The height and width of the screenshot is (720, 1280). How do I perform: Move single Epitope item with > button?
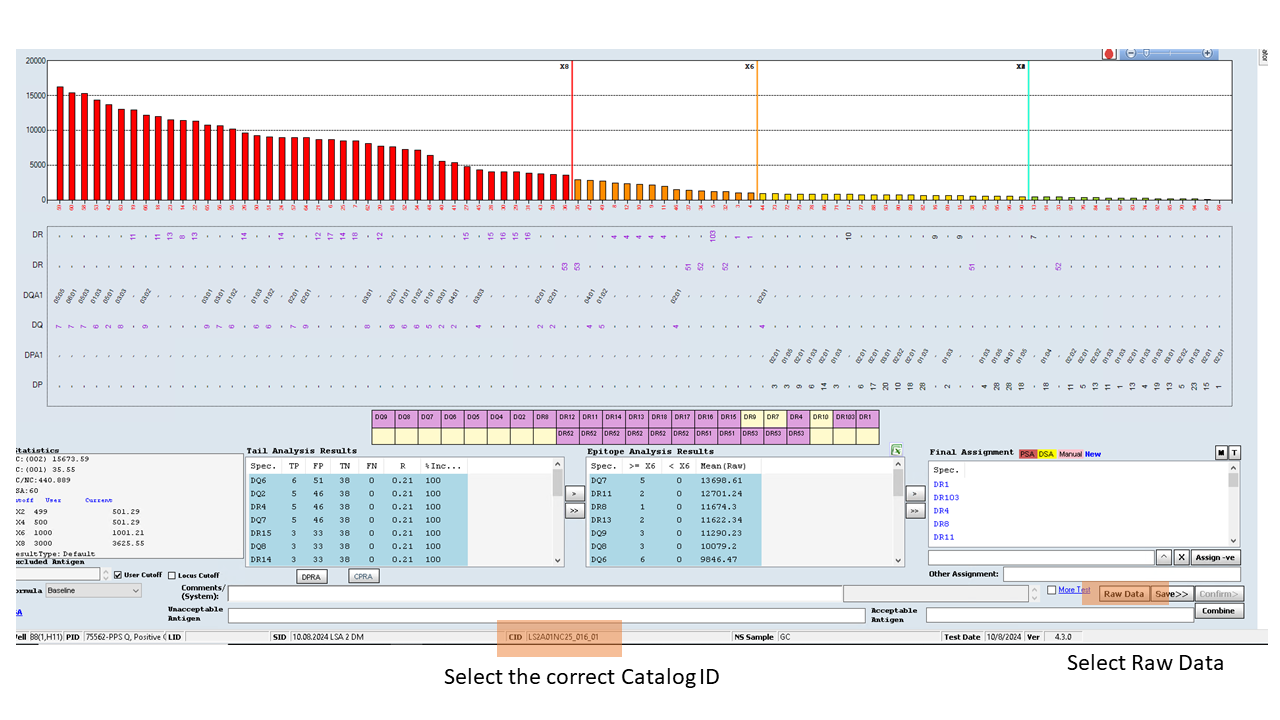point(915,493)
